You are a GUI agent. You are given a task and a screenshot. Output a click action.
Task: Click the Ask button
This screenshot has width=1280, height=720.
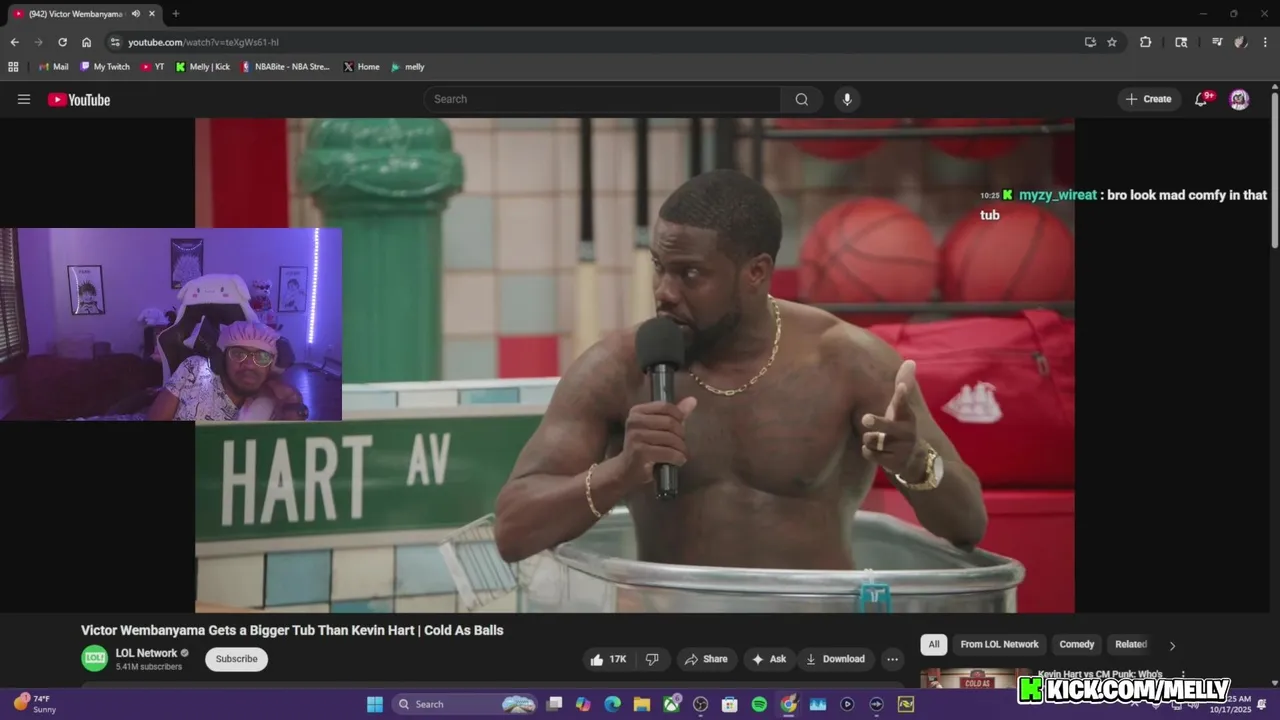pyautogui.click(x=769, y=659)
